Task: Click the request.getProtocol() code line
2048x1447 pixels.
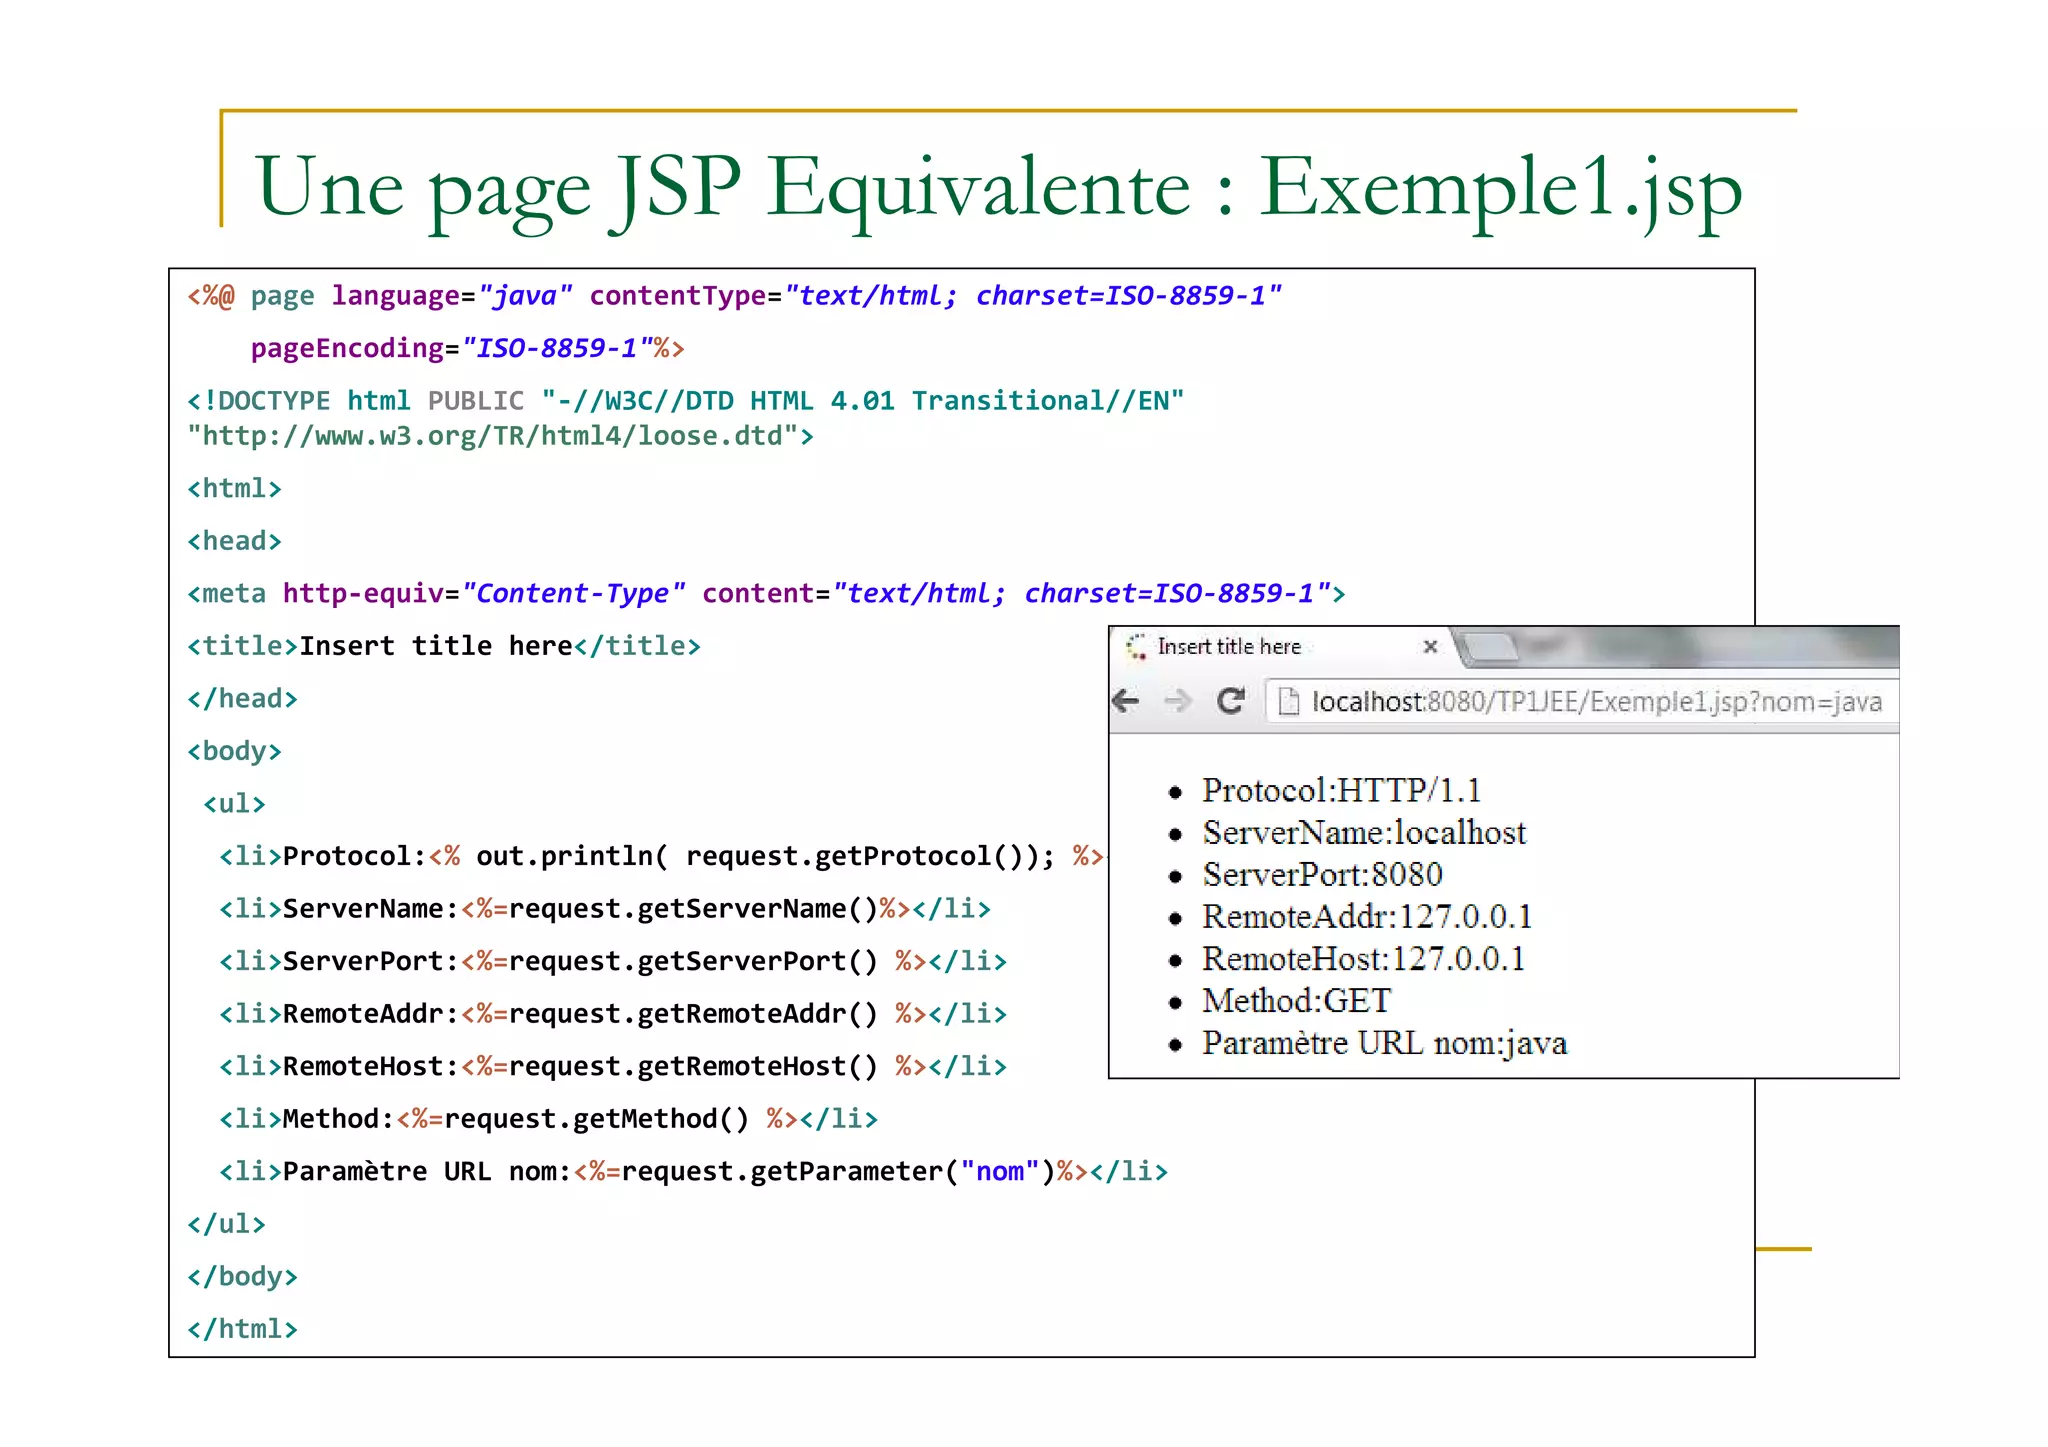Action: coord(661,857)
